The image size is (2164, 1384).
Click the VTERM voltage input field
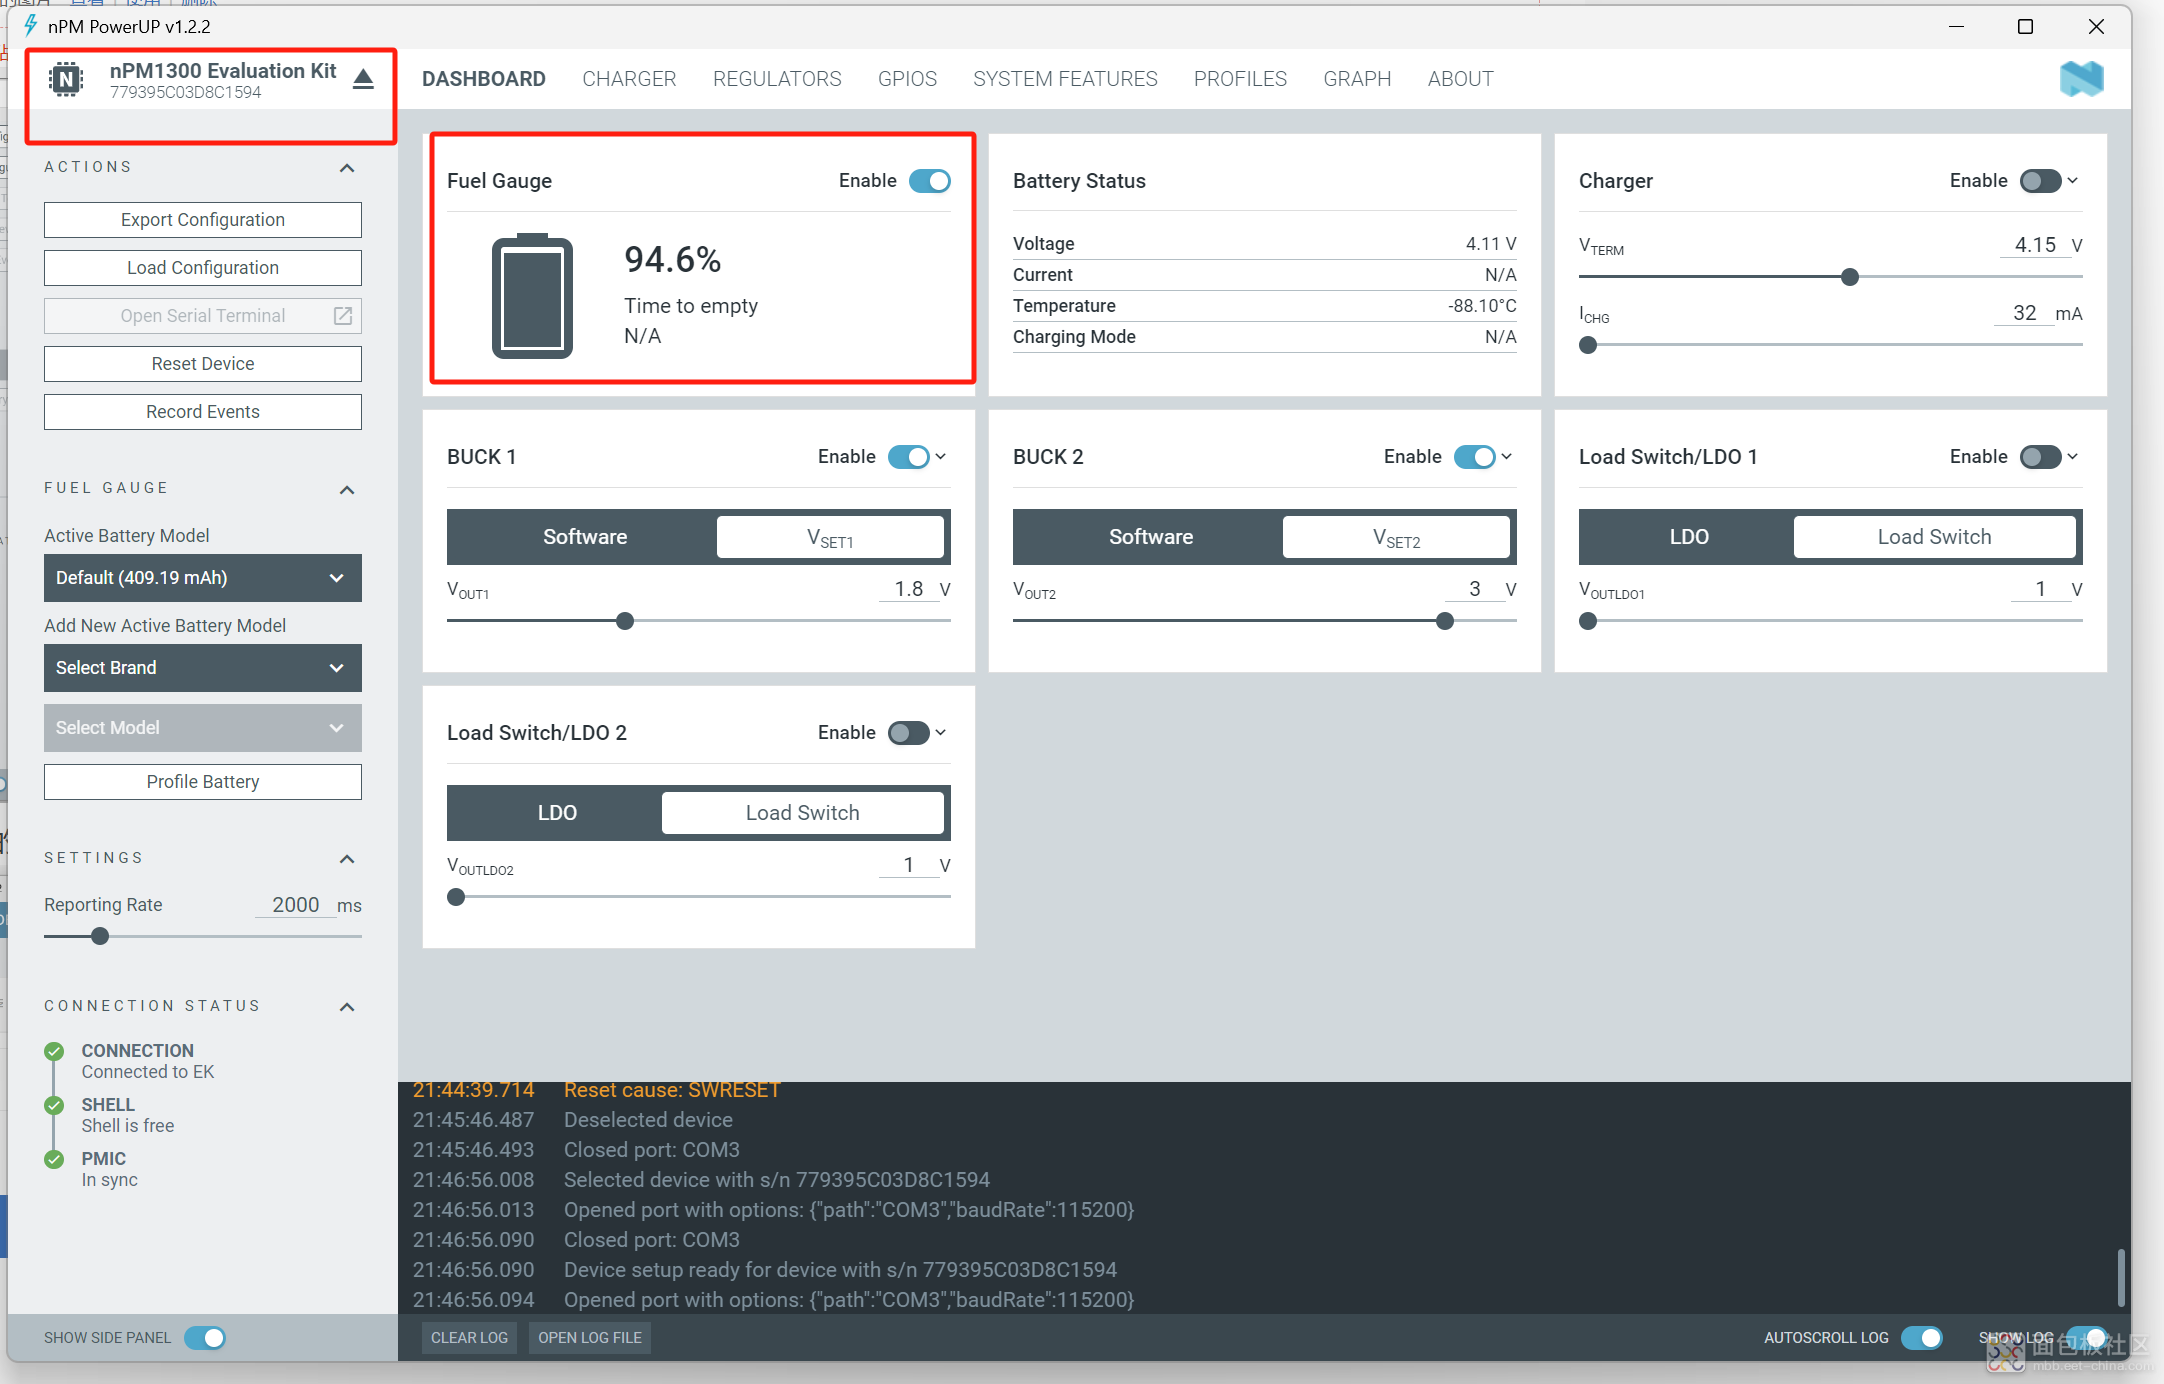[2034, 245]
